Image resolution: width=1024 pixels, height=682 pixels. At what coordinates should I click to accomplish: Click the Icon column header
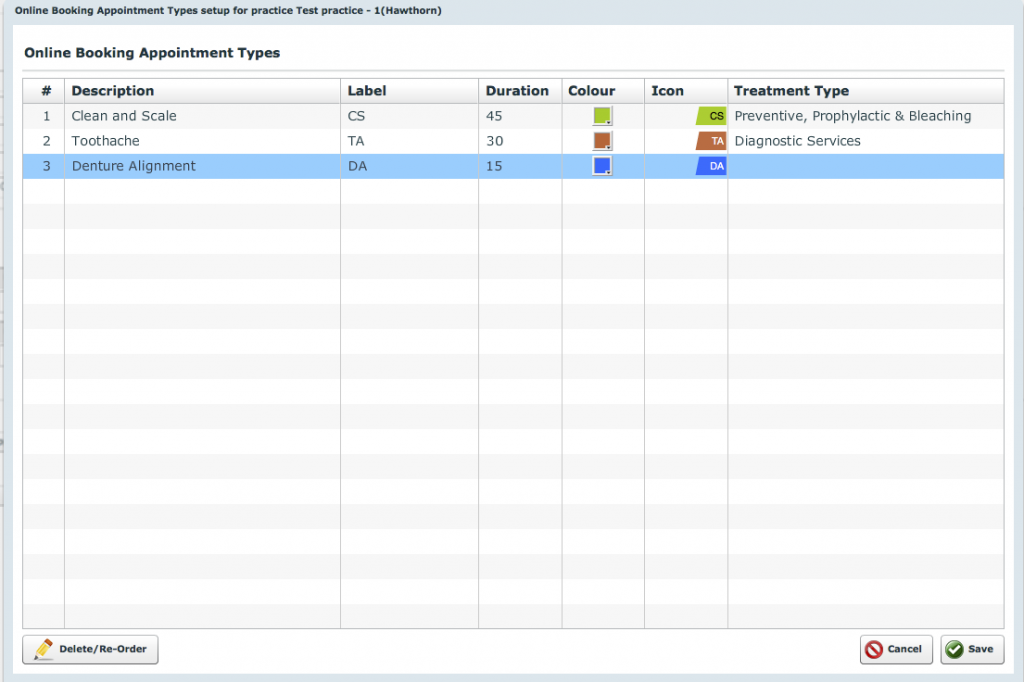click(x=686, y=91)
